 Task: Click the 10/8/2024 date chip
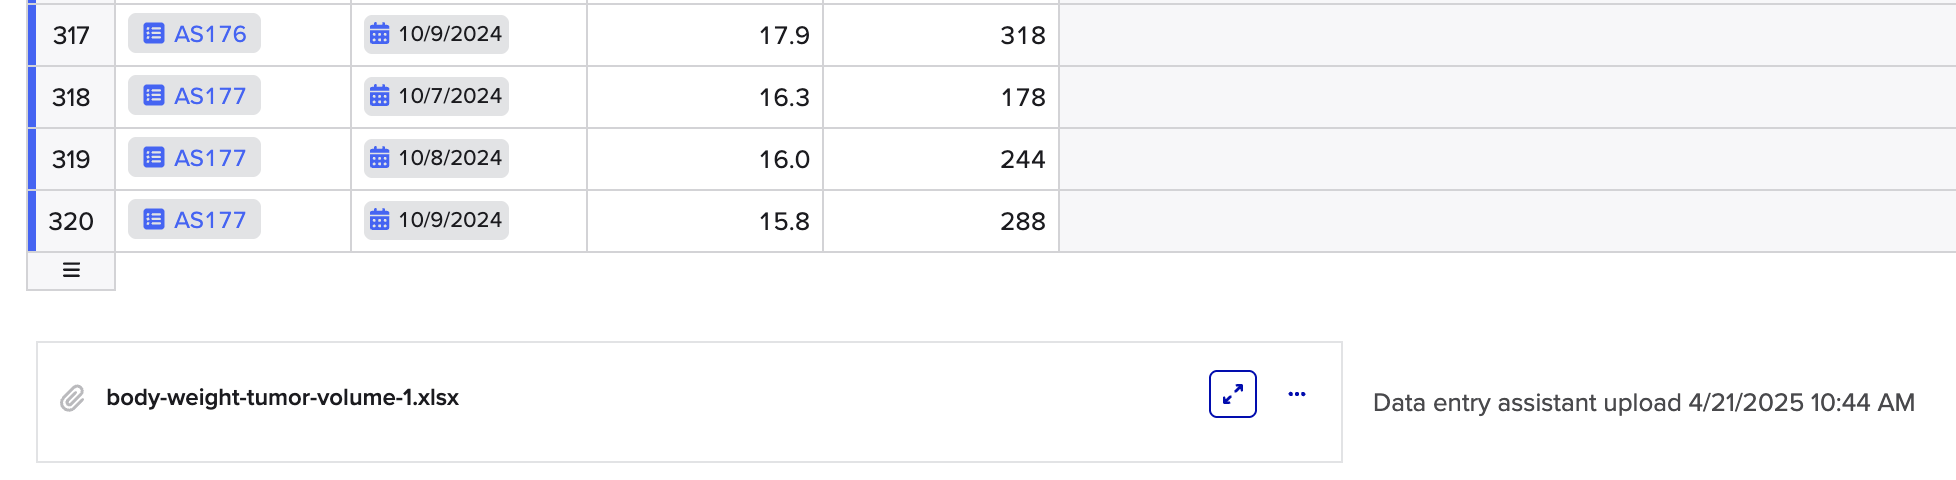coord(436,158)
